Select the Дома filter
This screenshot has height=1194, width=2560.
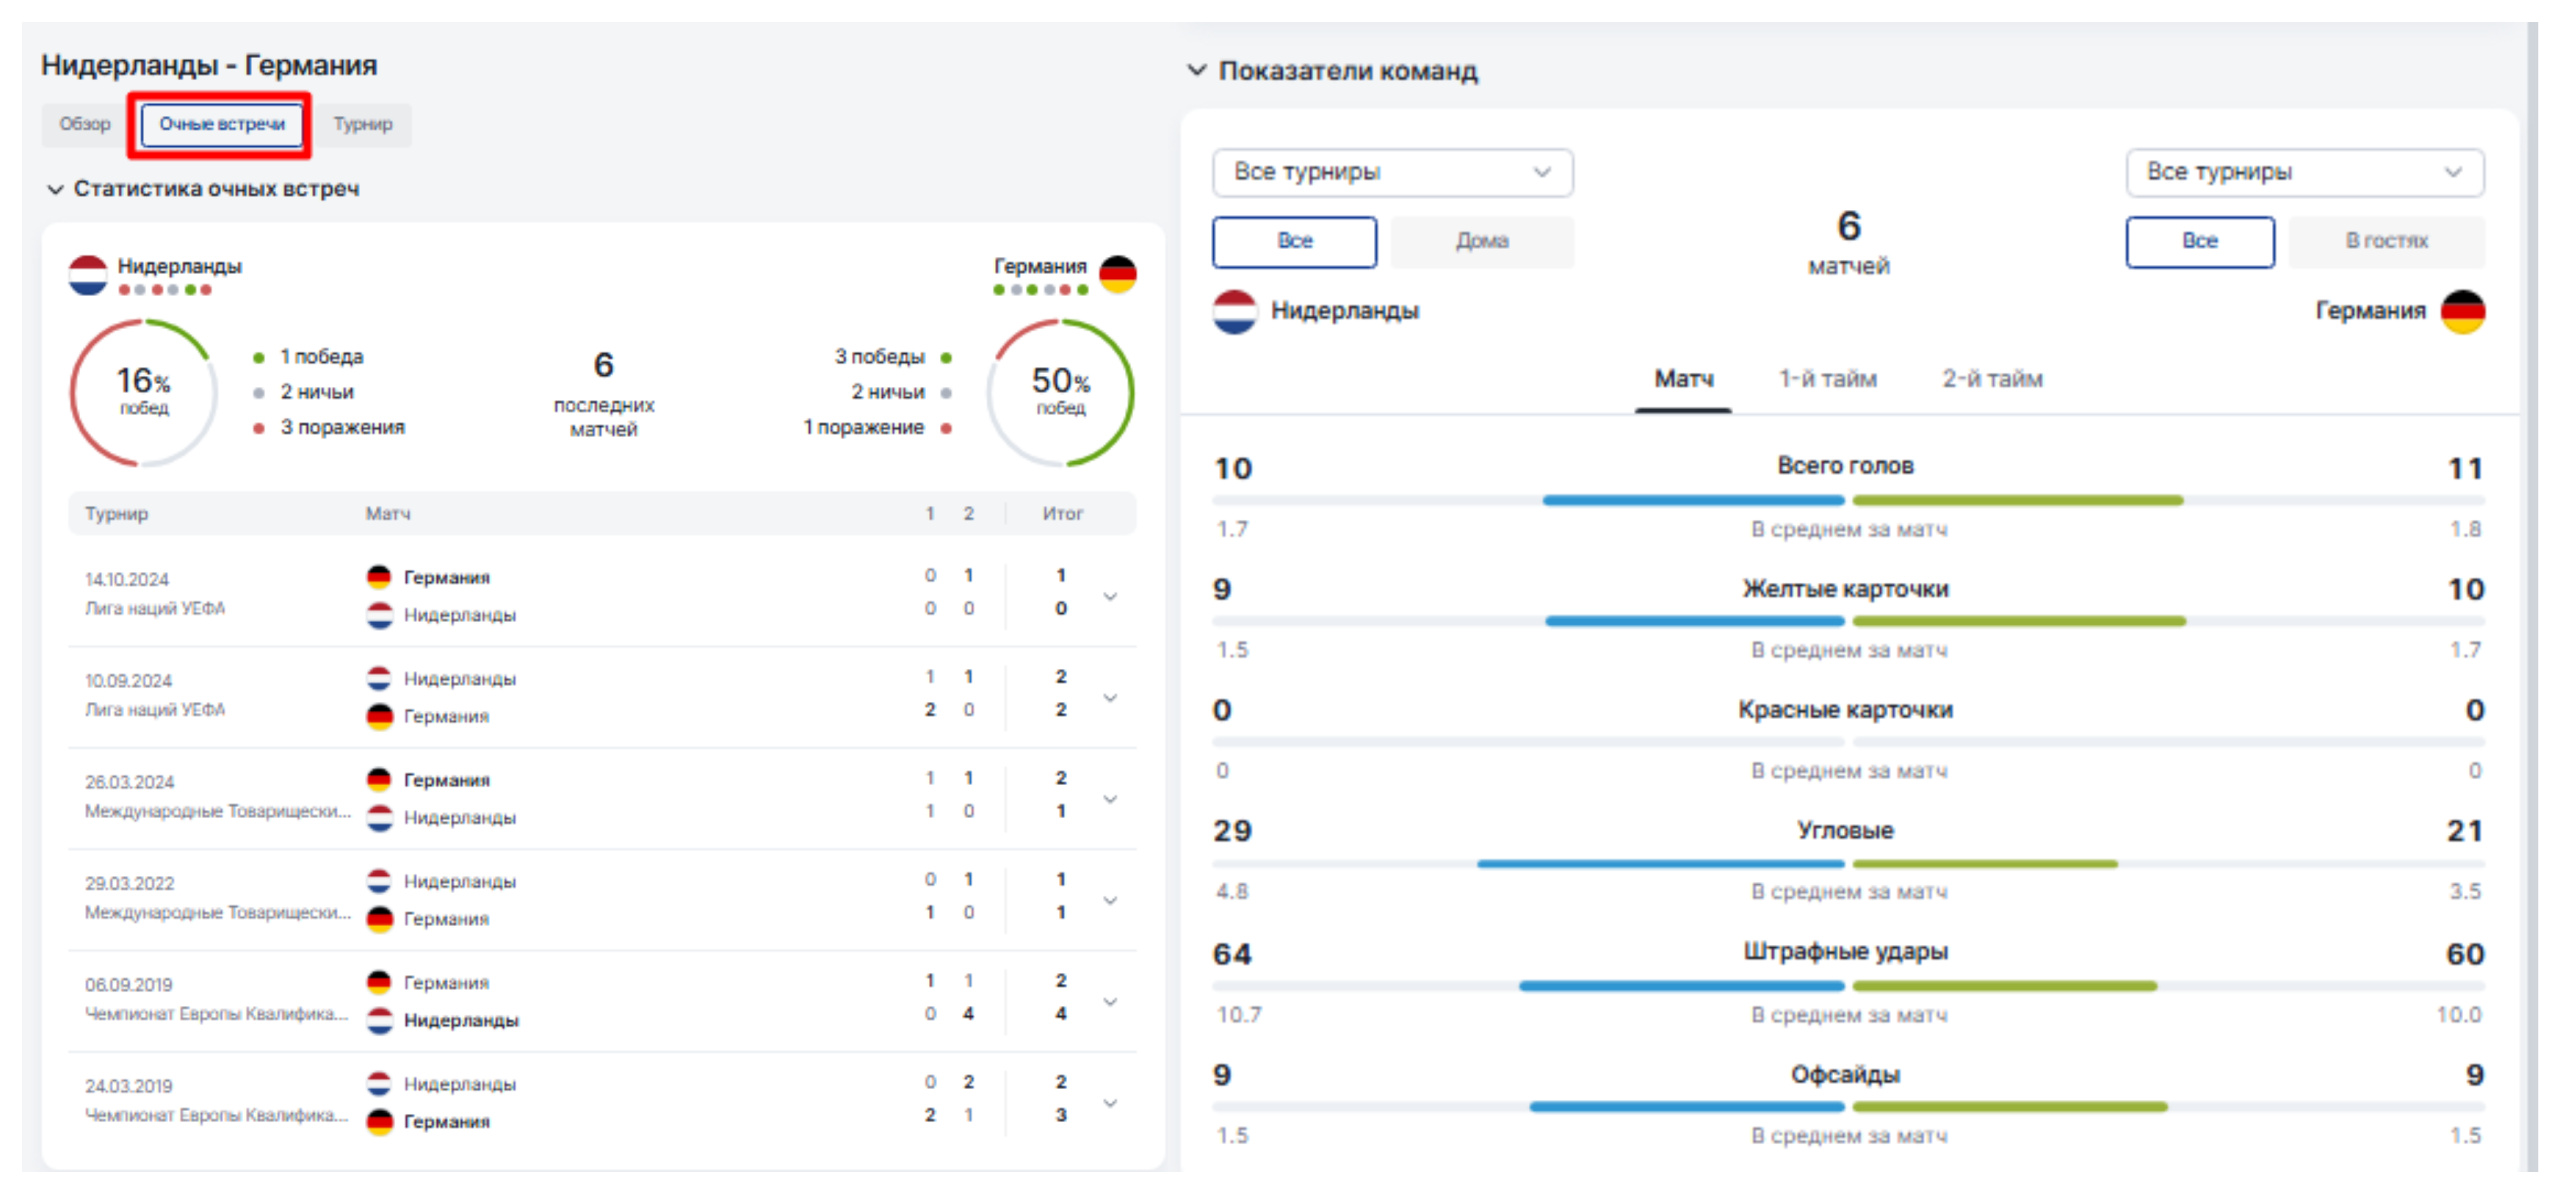(x=1482, y=242)
